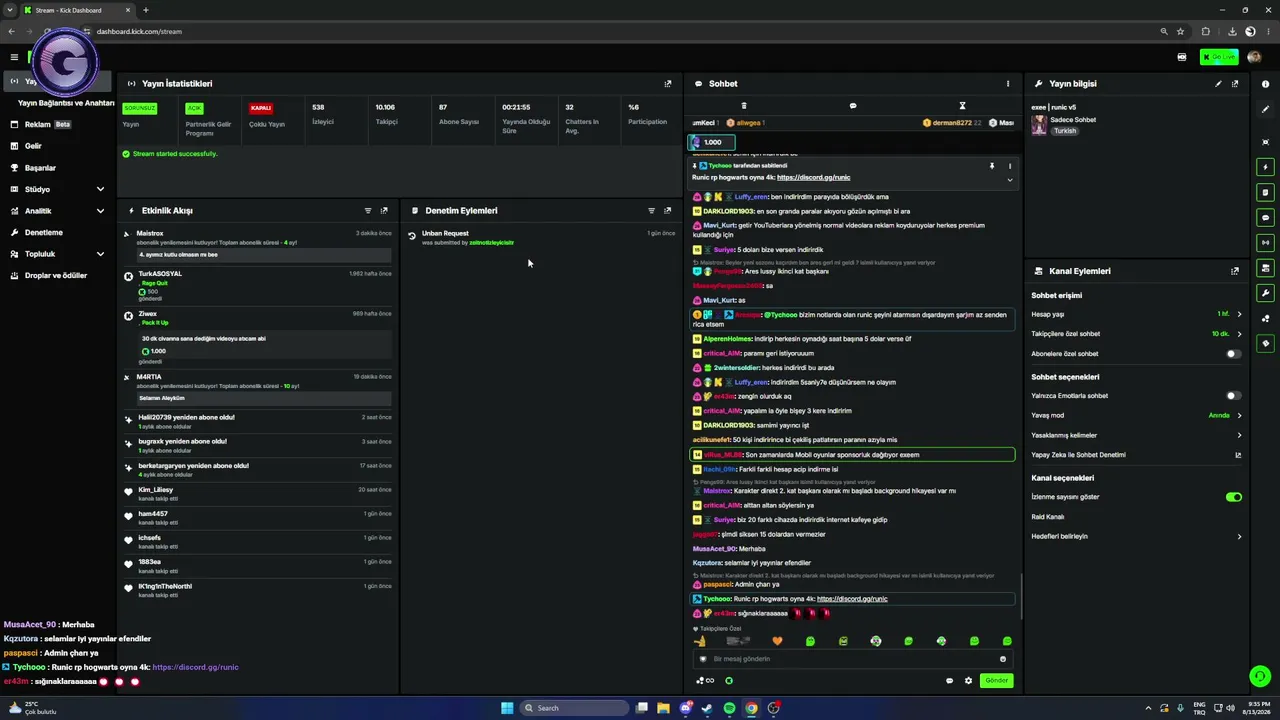Image resolution: width=1280 pixels, height=720 pixels.
Task: Click the Turkish language tag
Action: pyautogui.click(x=1065, y=131)
